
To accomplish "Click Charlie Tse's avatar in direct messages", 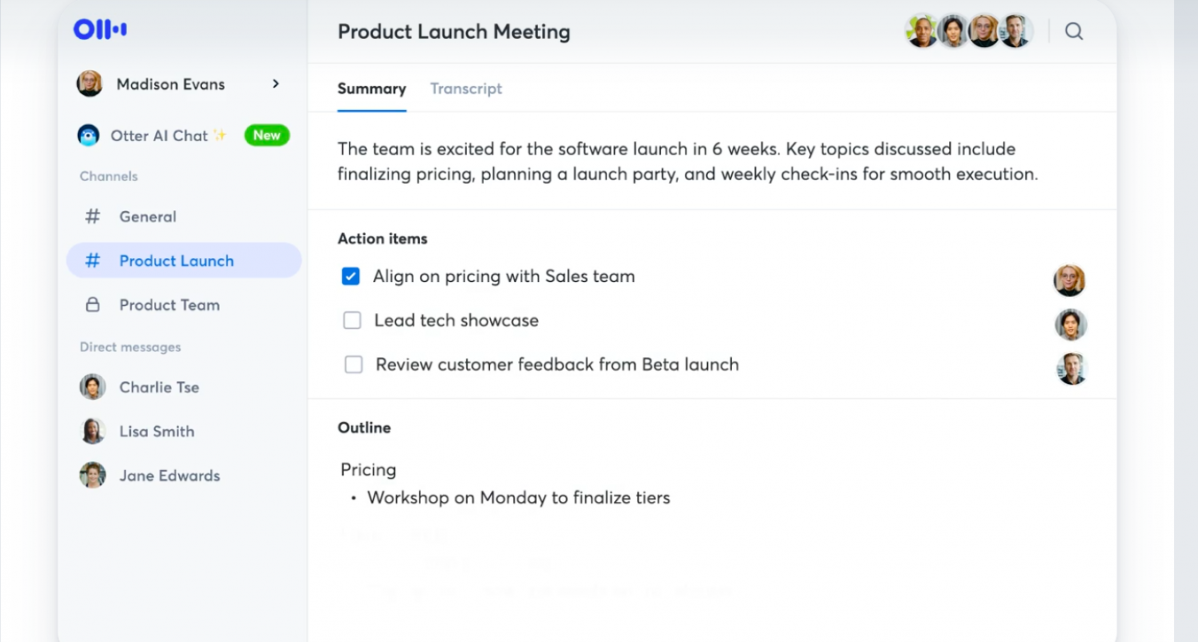I will click(92, 387).
